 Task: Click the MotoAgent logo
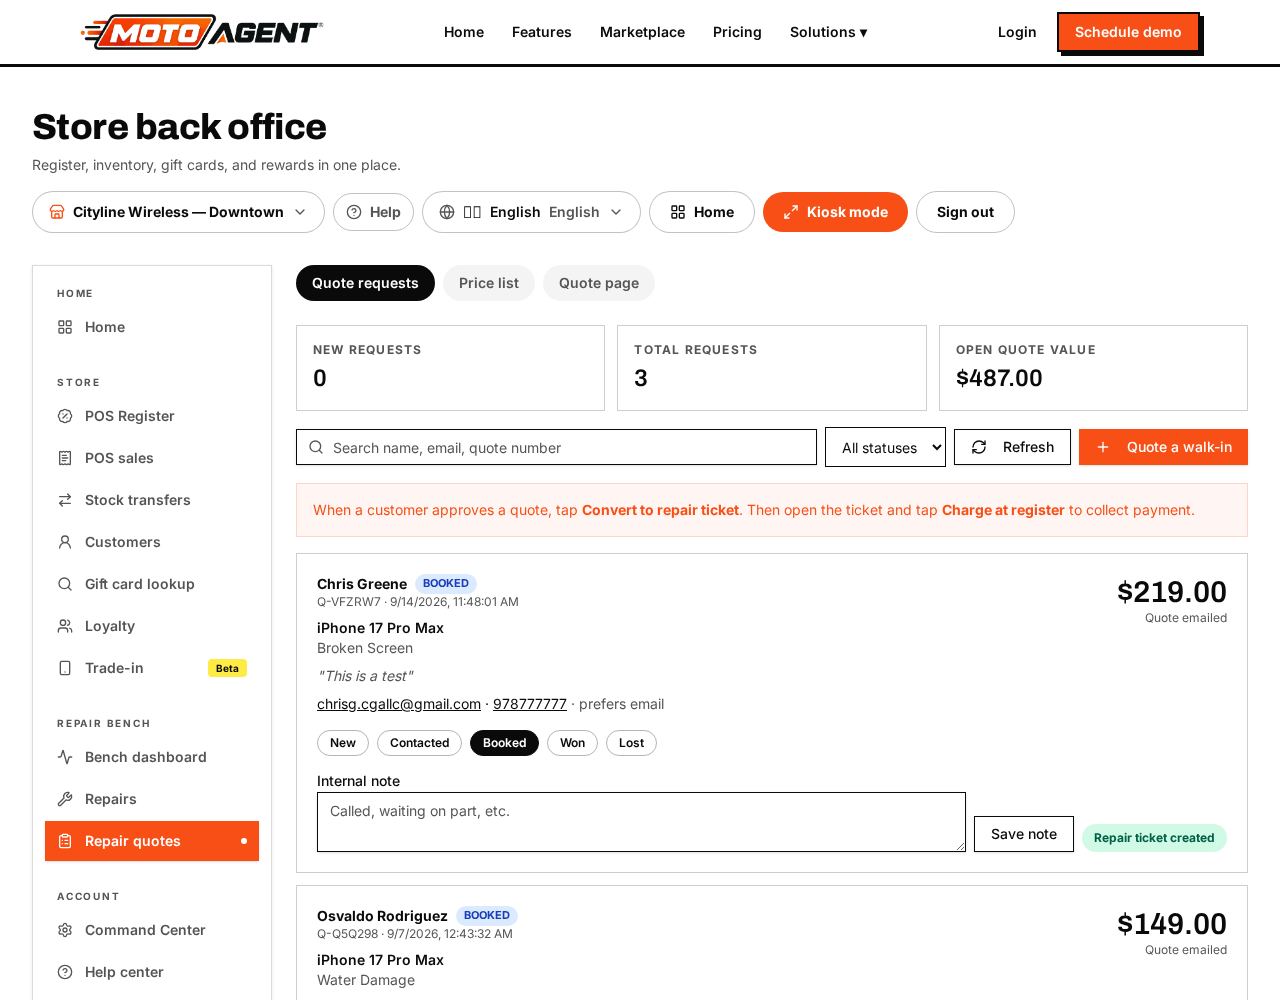pyautogui.click(x=201, y=32)
